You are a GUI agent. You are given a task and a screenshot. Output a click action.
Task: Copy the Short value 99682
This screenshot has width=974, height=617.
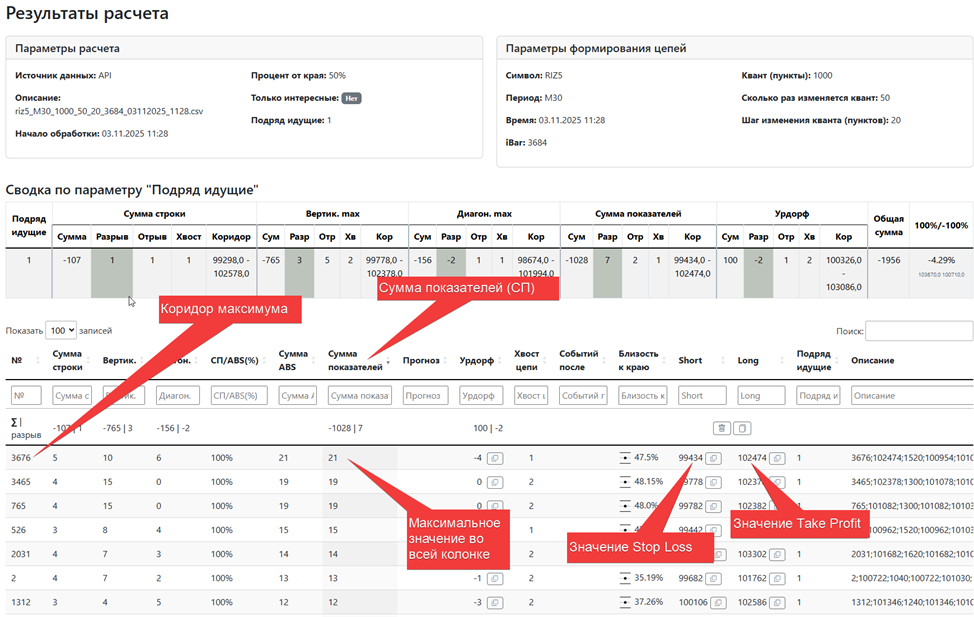tap(714, 577)
